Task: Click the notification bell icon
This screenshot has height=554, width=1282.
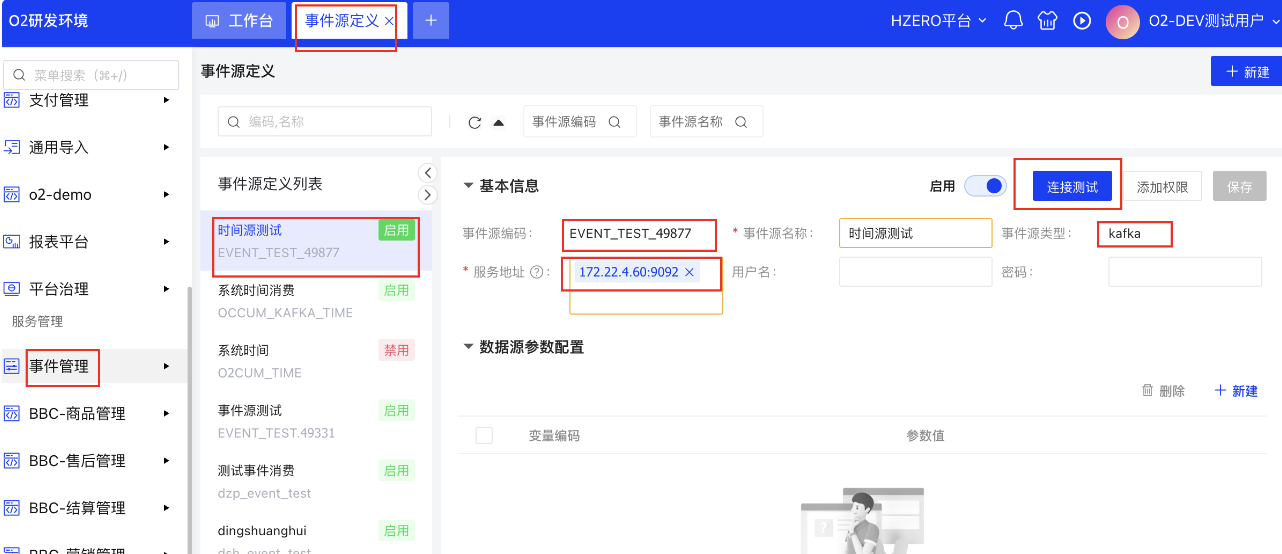Action: [1013, 20]
